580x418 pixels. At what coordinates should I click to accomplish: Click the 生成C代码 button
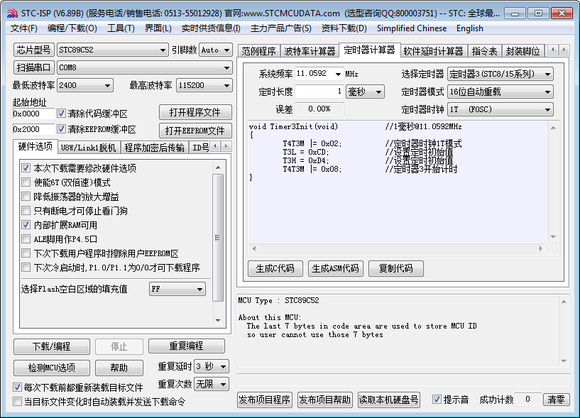275,269
